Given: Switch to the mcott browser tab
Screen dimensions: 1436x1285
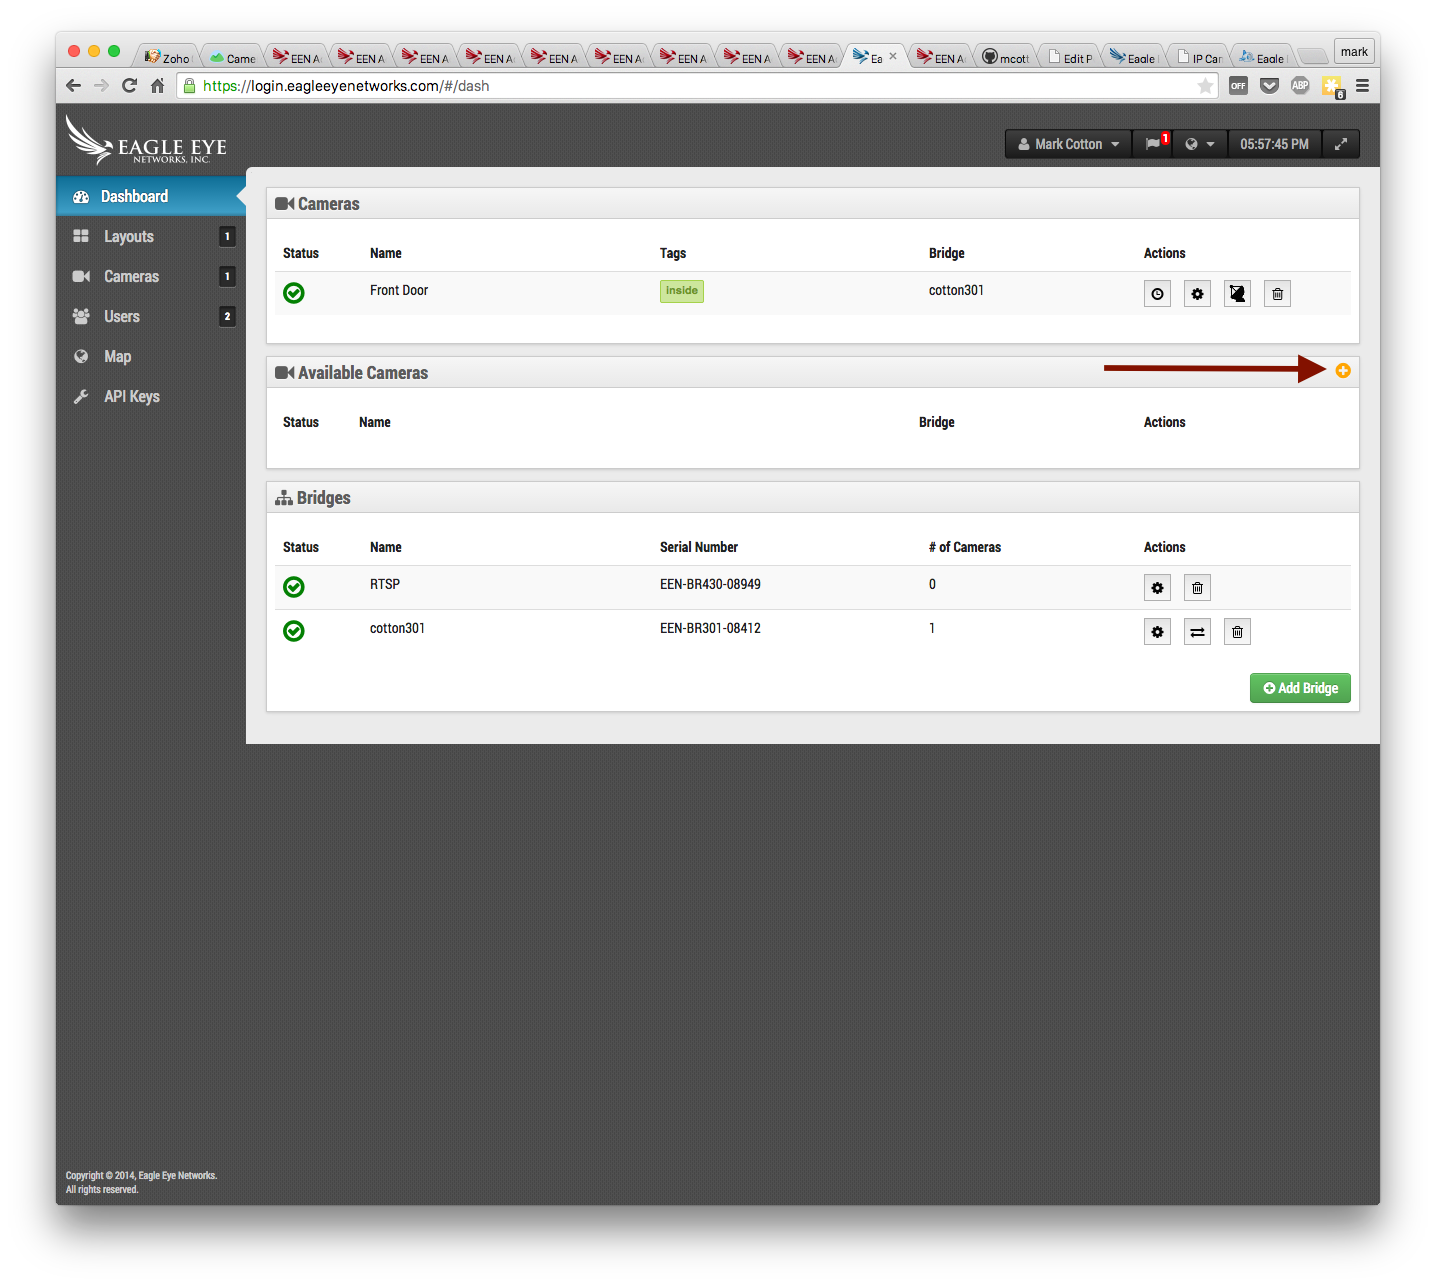Looking at the screenshot, I should (1006, 58).
